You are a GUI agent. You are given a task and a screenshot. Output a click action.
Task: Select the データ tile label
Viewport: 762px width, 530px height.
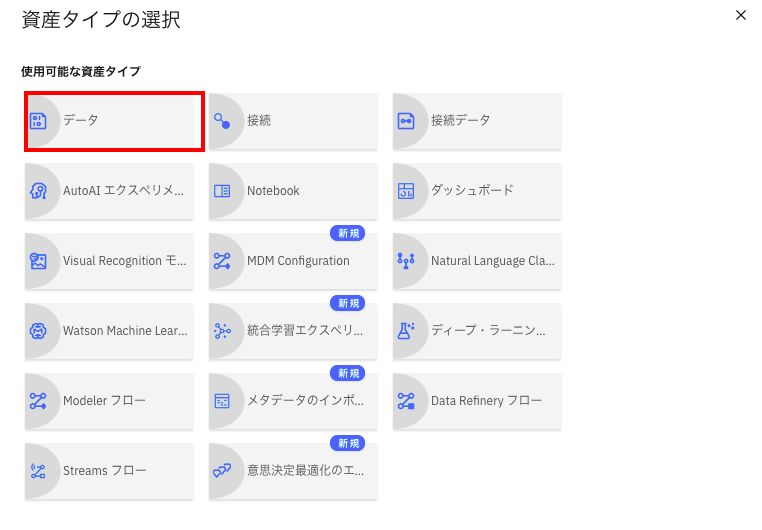(x=81, y=120)
